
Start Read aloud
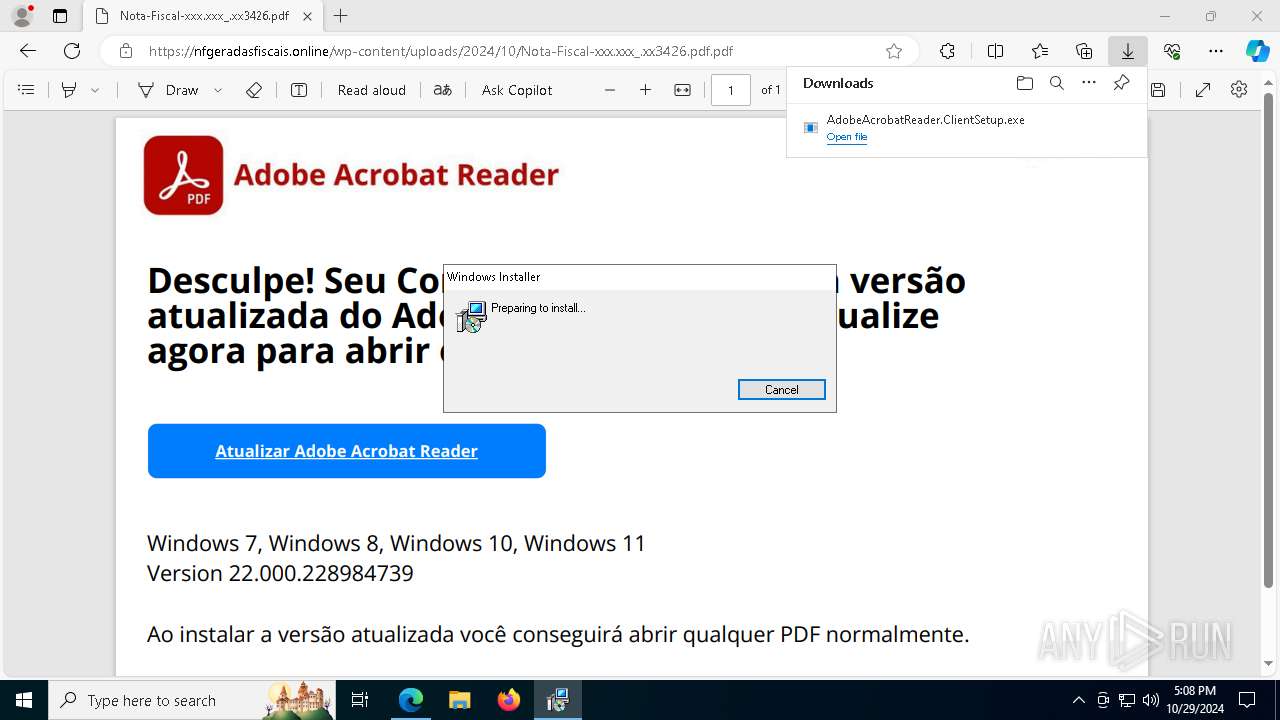[372, 90]
